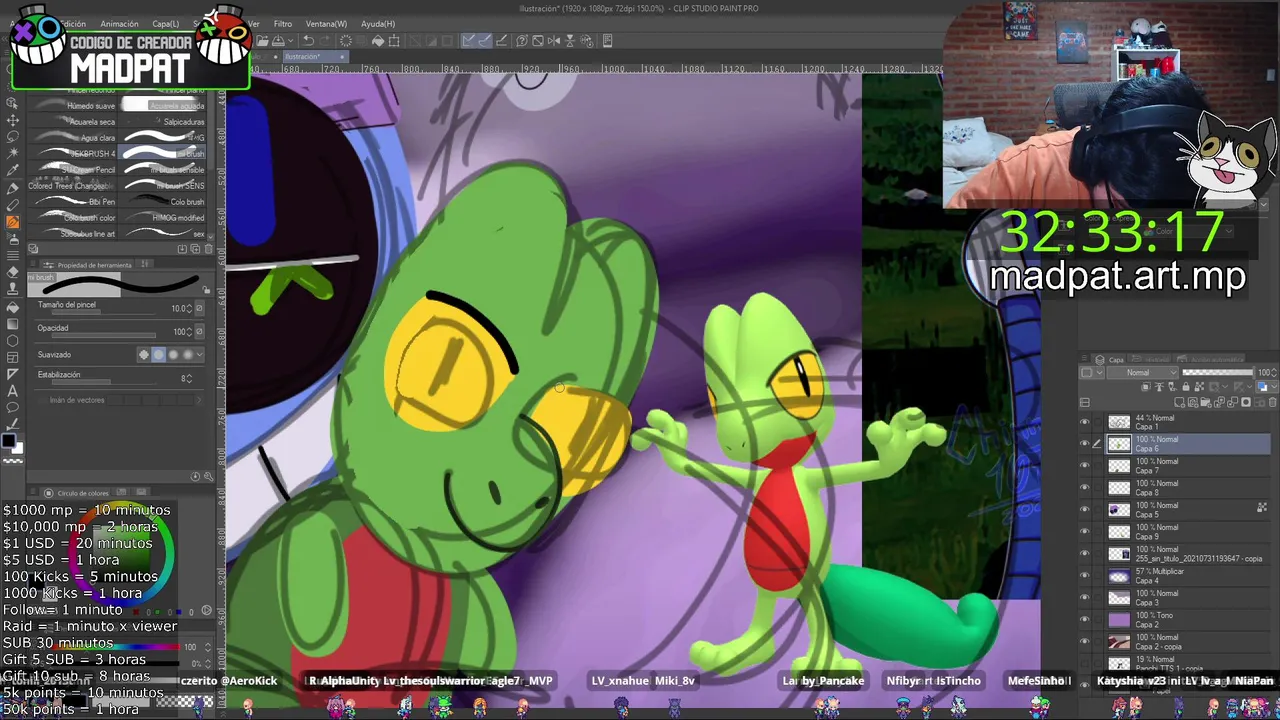Select the Figure polygon tool

point(12,341)
